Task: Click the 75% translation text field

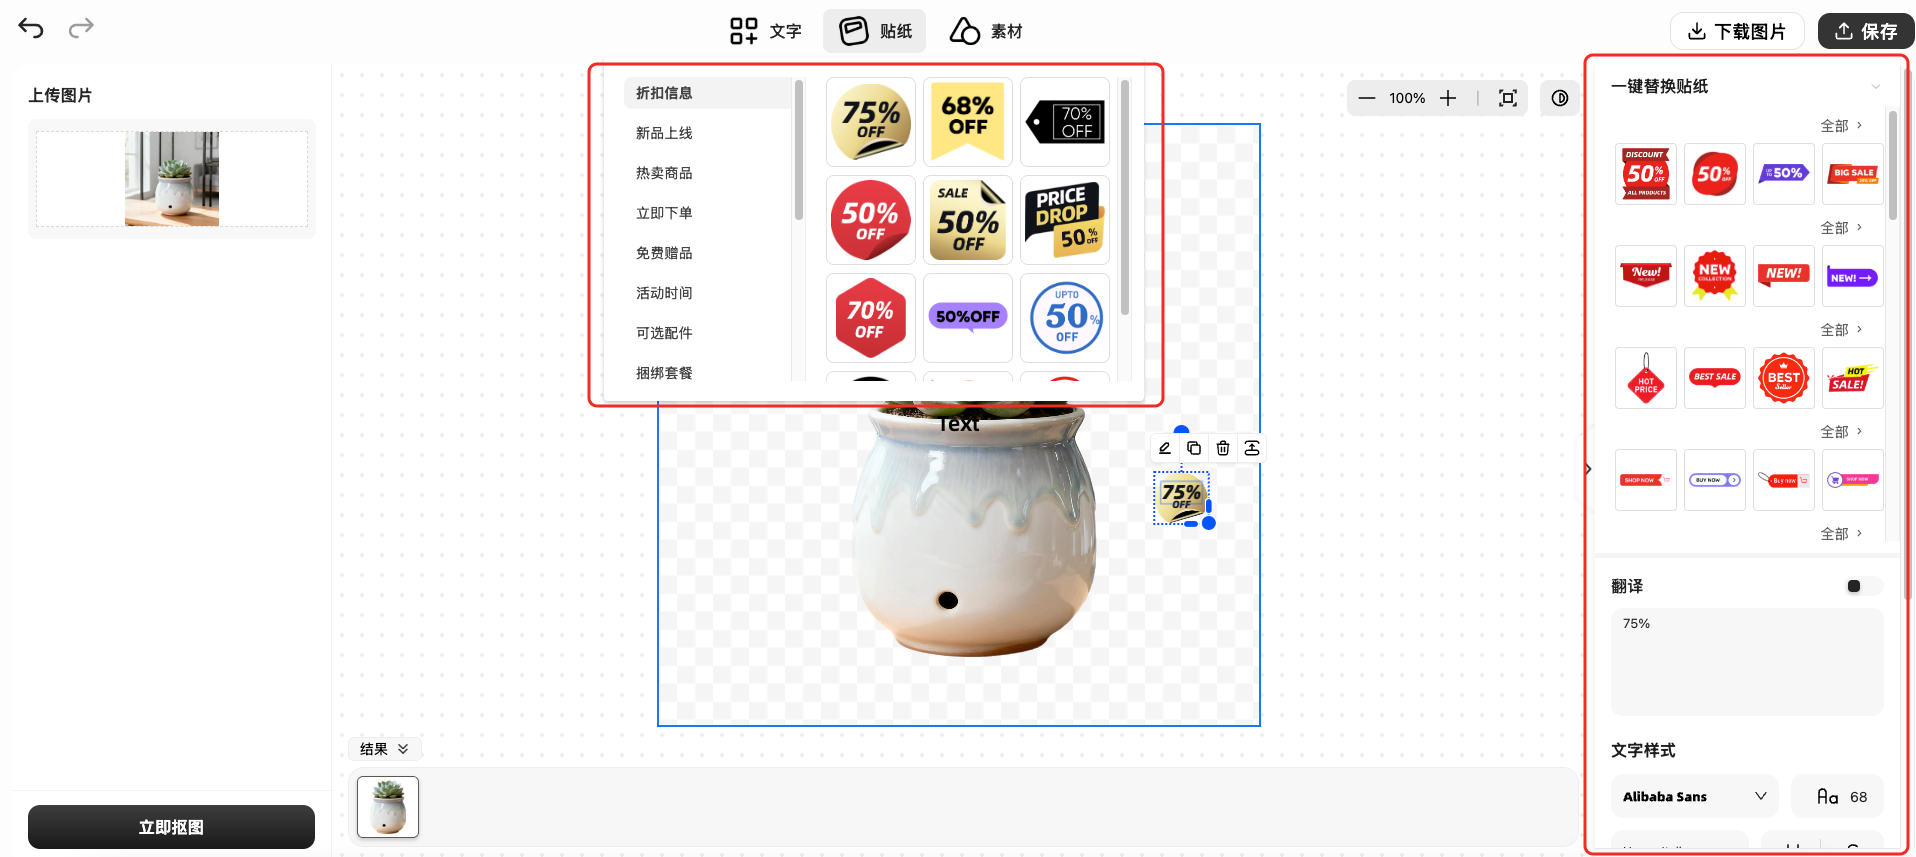Action: (1746, 661)
